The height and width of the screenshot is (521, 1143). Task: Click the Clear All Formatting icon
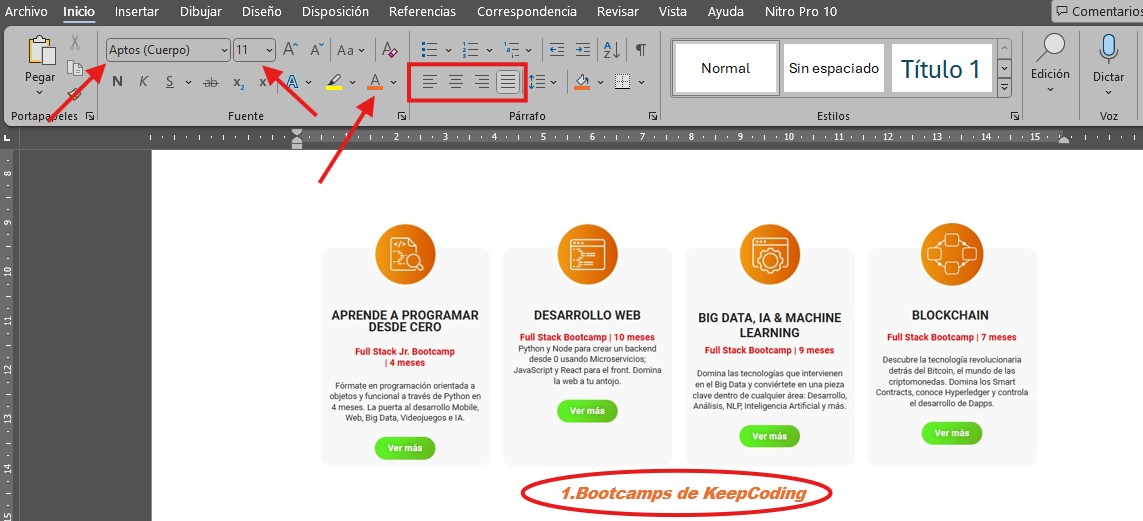(x=390, y=50)
